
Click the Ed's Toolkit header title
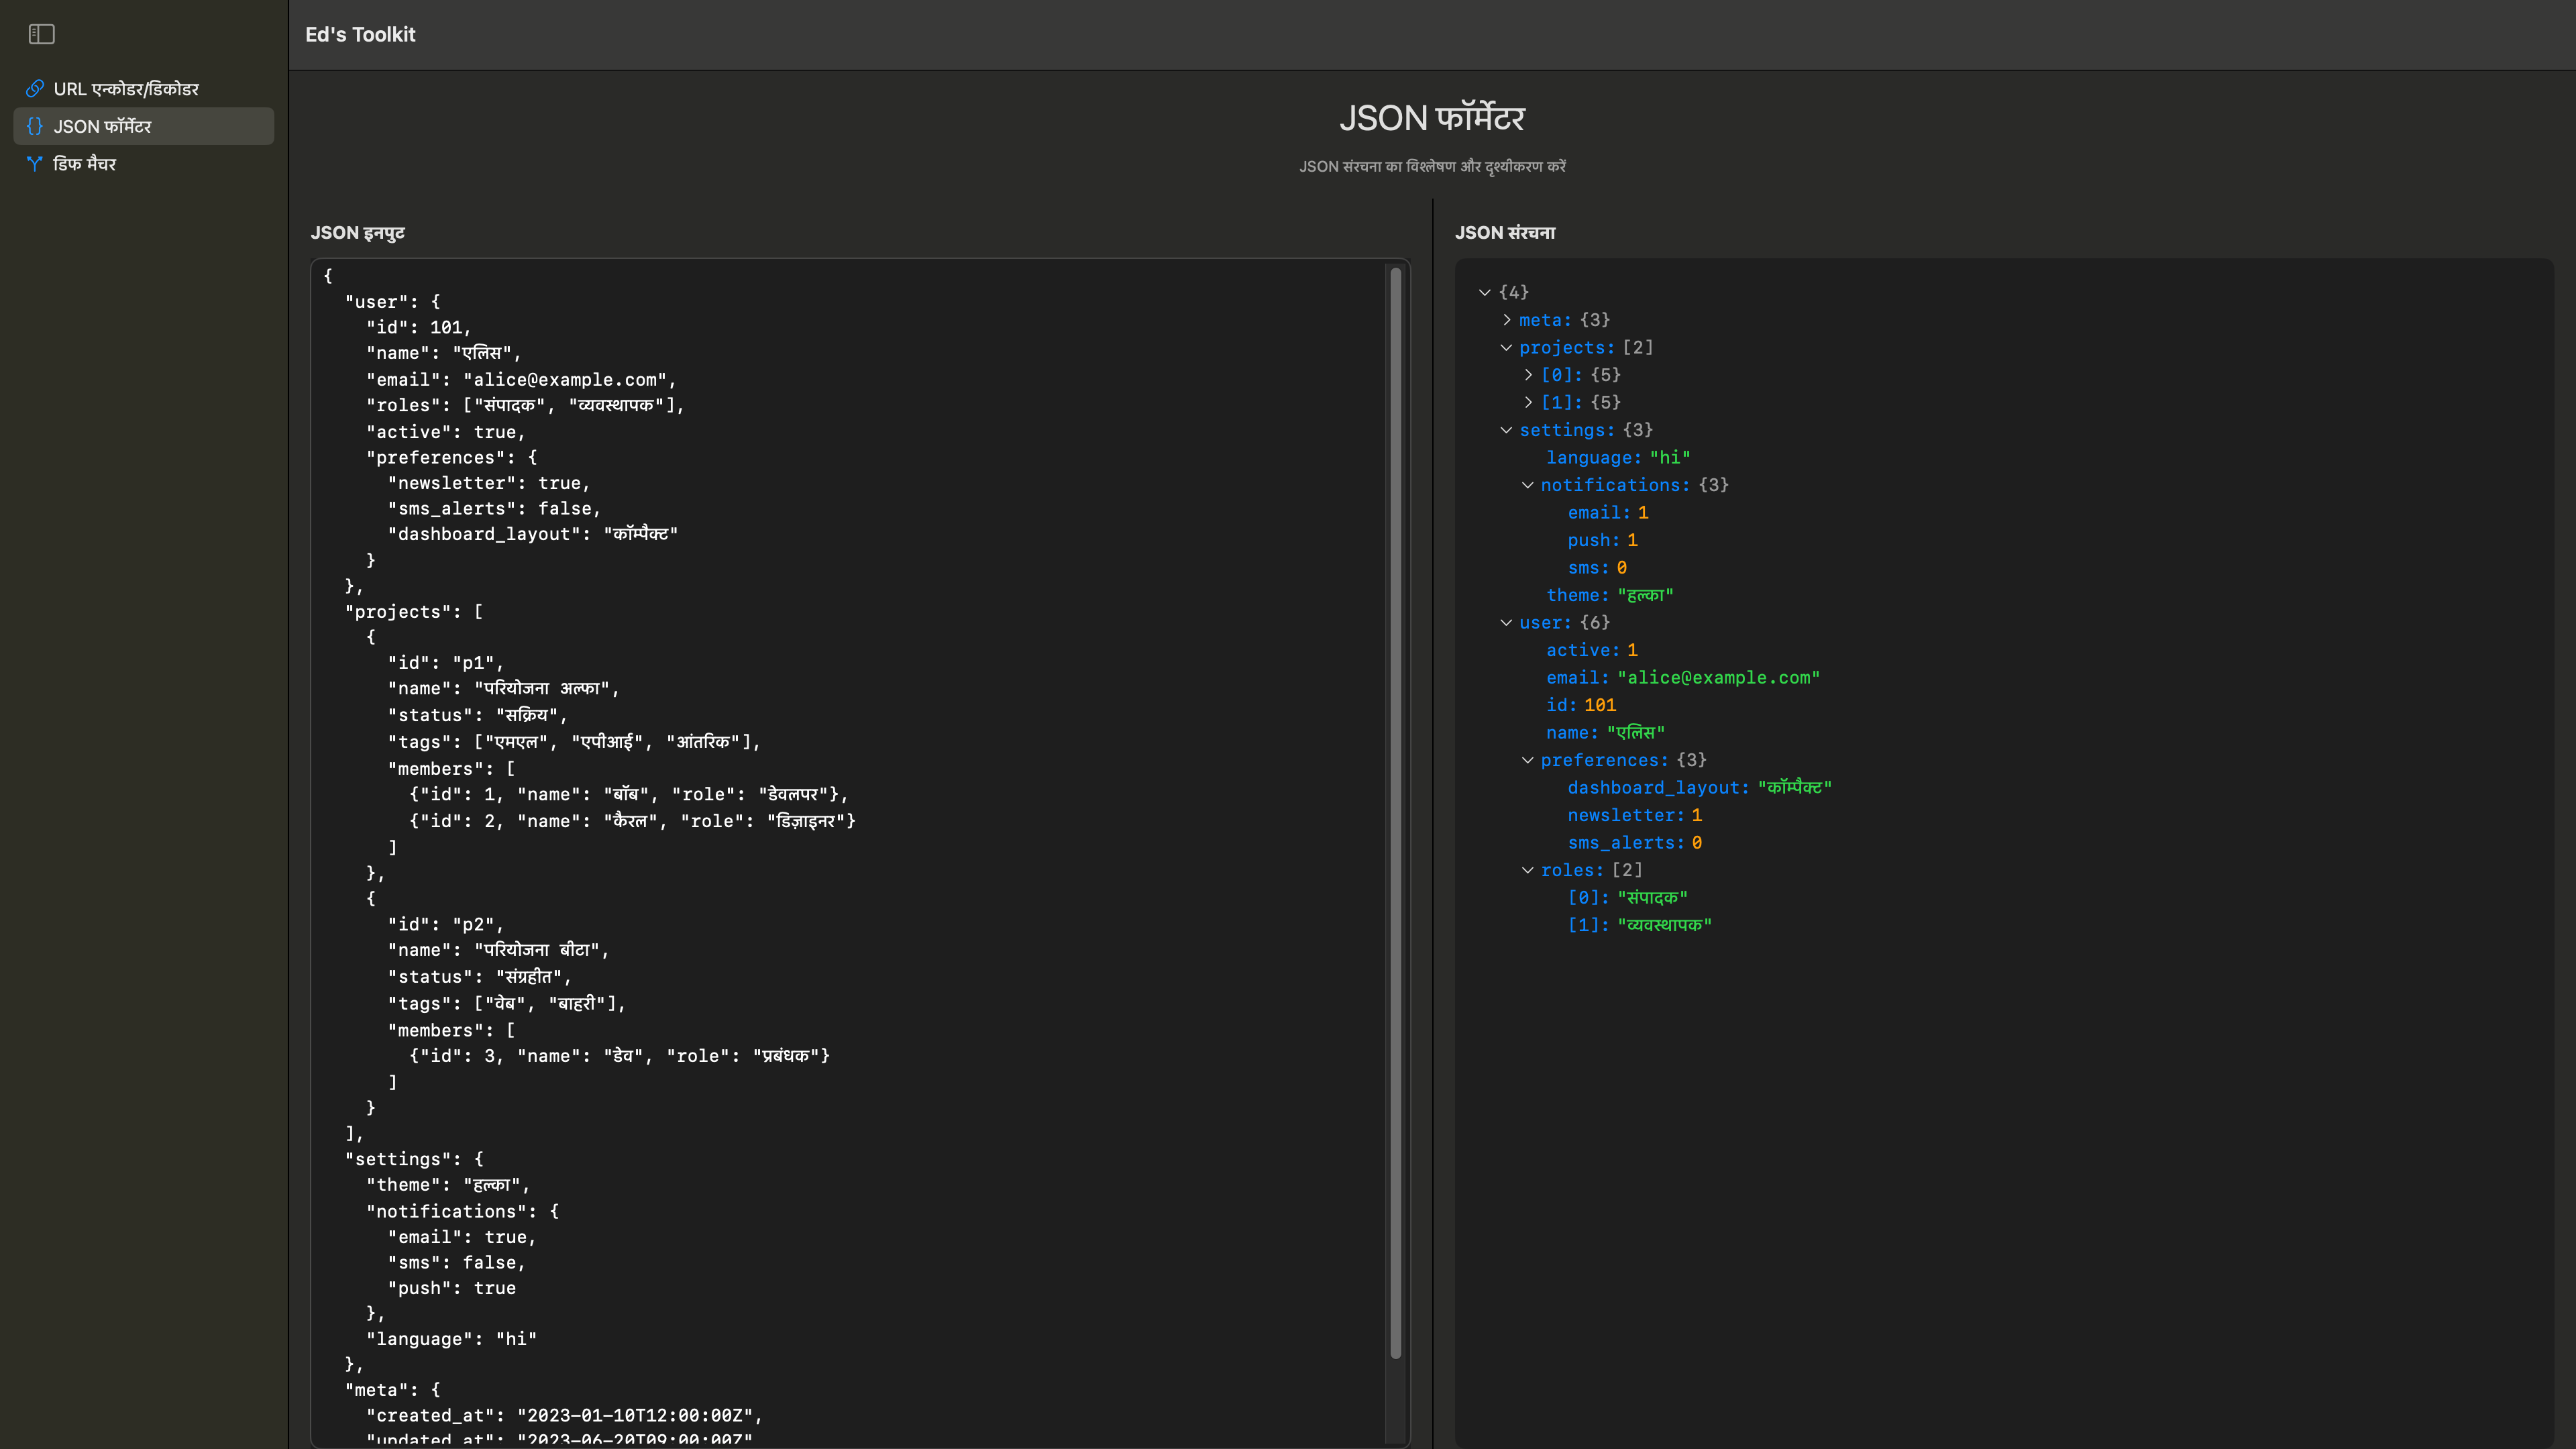(x=360, y=34)
